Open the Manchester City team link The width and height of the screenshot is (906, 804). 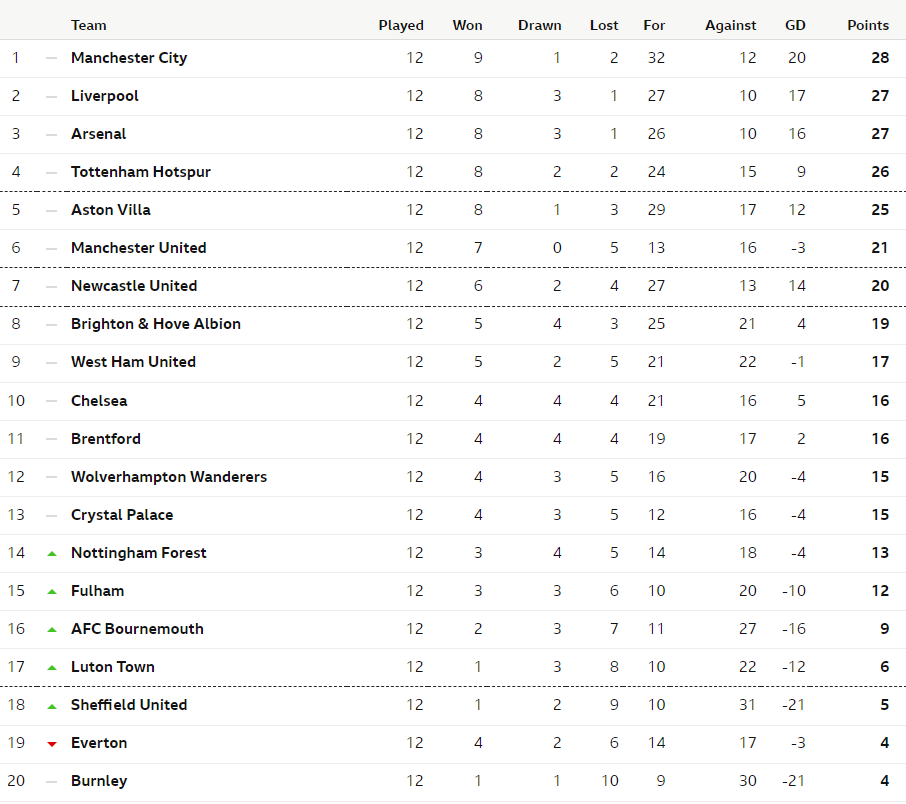click(x=129, y=58)
